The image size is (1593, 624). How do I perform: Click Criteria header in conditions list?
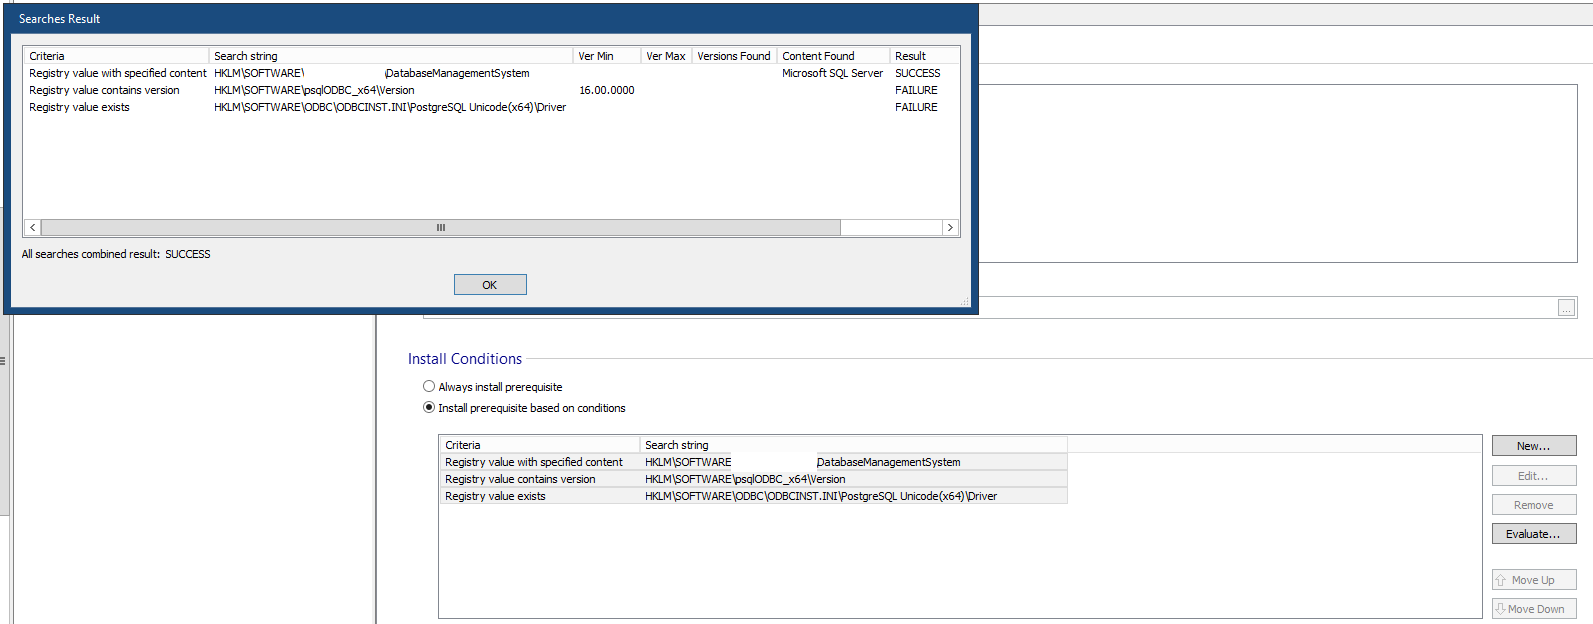[x=539, y=445]
